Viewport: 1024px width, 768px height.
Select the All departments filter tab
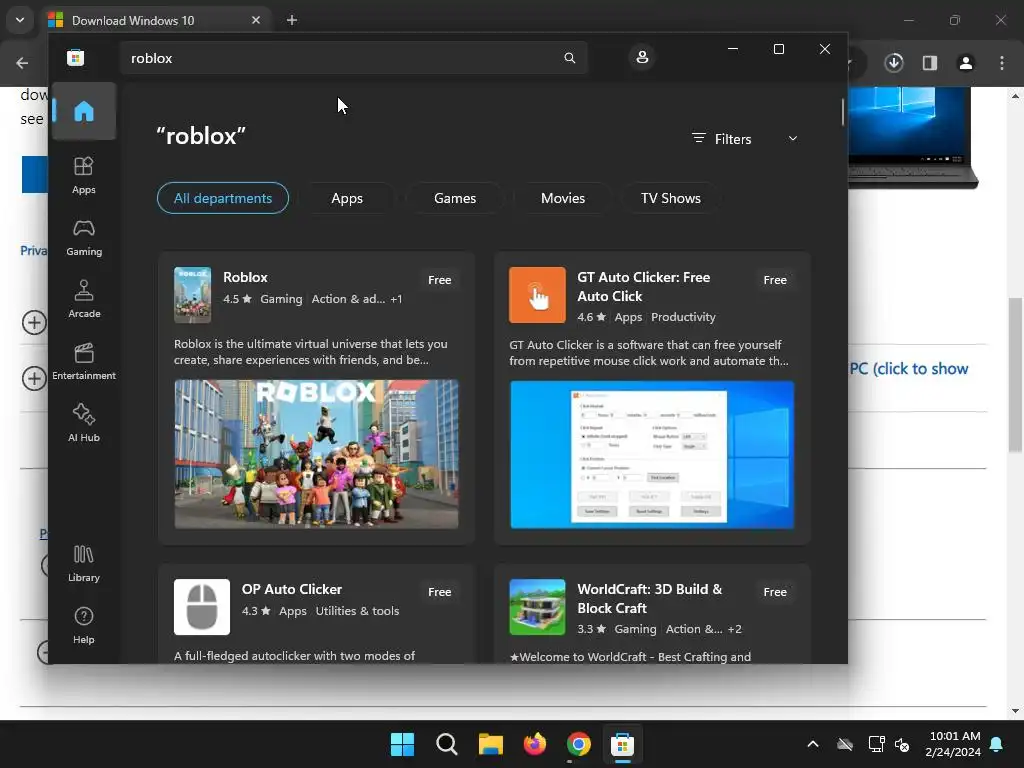pyautogui.click(x=223, y=198)
